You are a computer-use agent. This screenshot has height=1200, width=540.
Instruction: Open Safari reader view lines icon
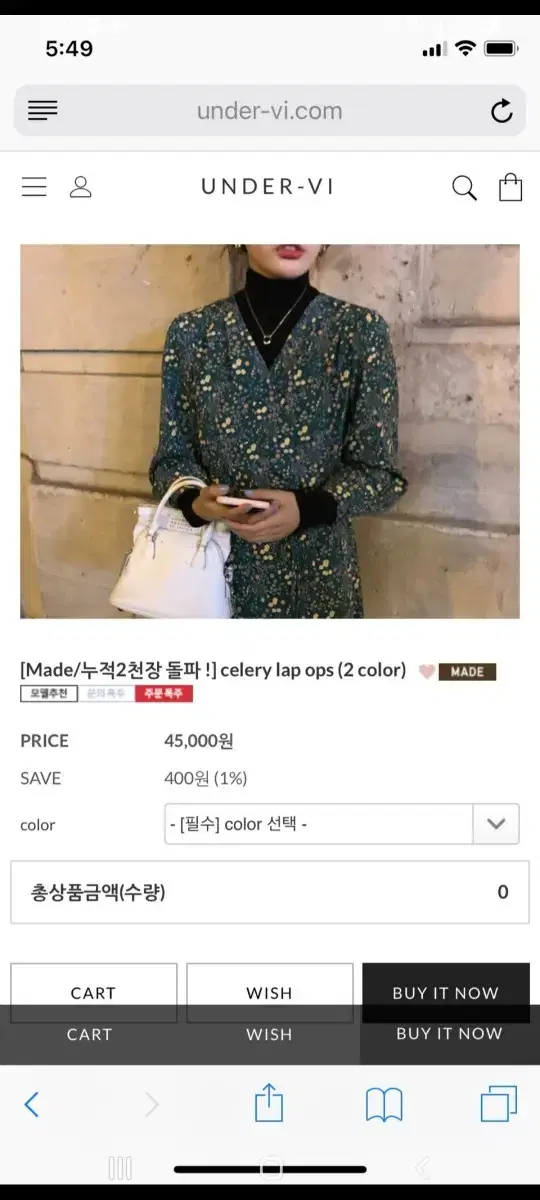pos(42,111)
